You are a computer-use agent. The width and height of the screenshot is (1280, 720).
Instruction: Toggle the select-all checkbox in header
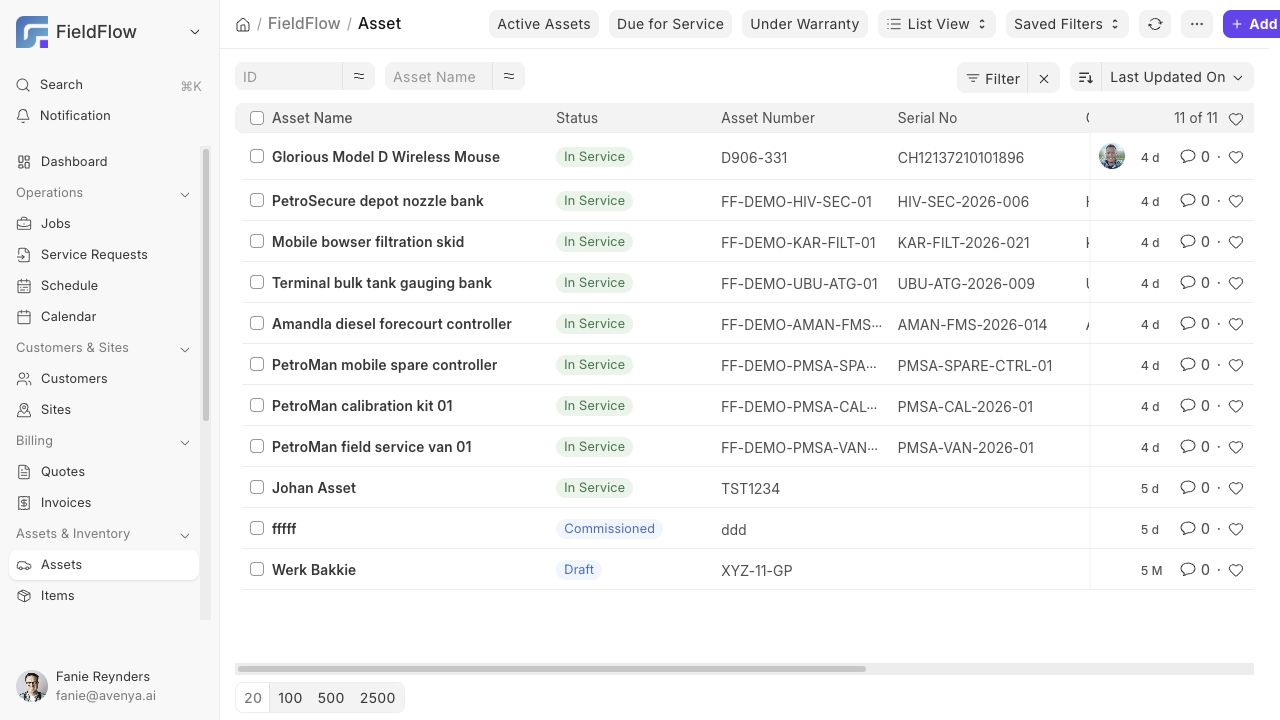tap(257, 118)
